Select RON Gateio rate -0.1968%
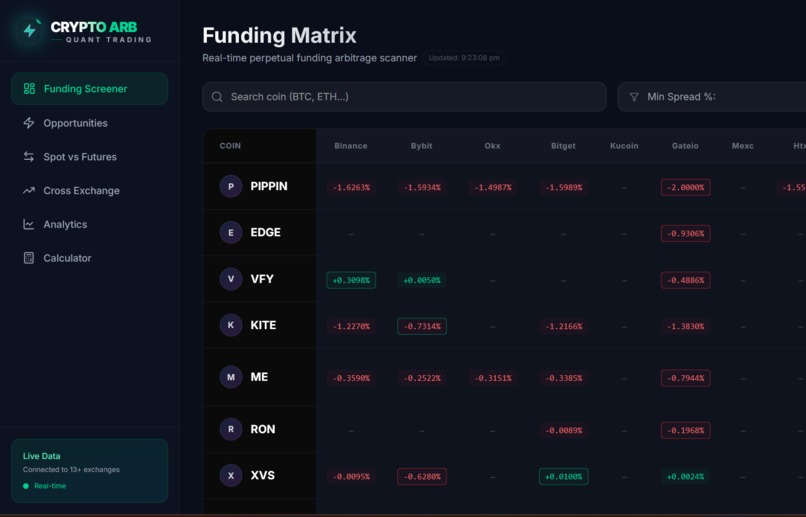This screenshot has width=806, height=517. click(x=686, y=430)
